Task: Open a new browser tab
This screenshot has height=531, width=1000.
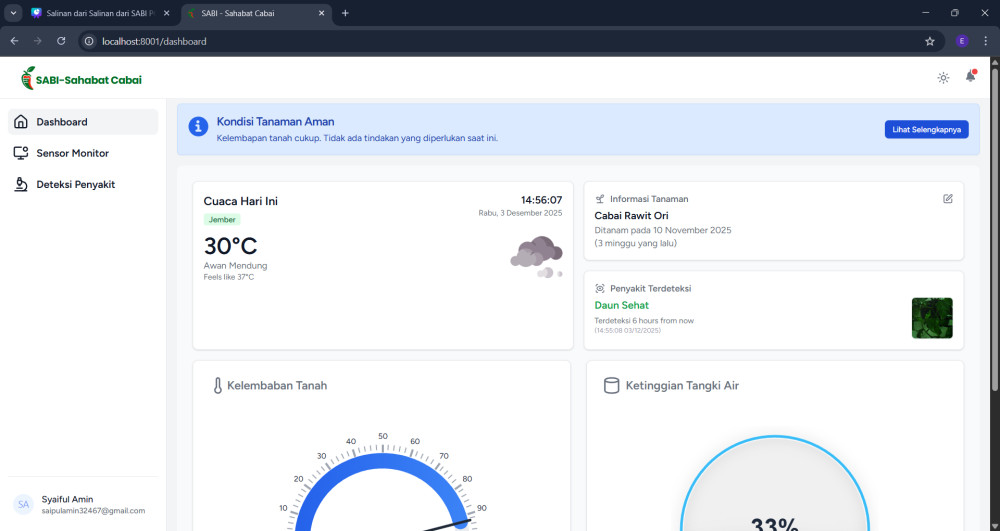Action: [345, 13]
